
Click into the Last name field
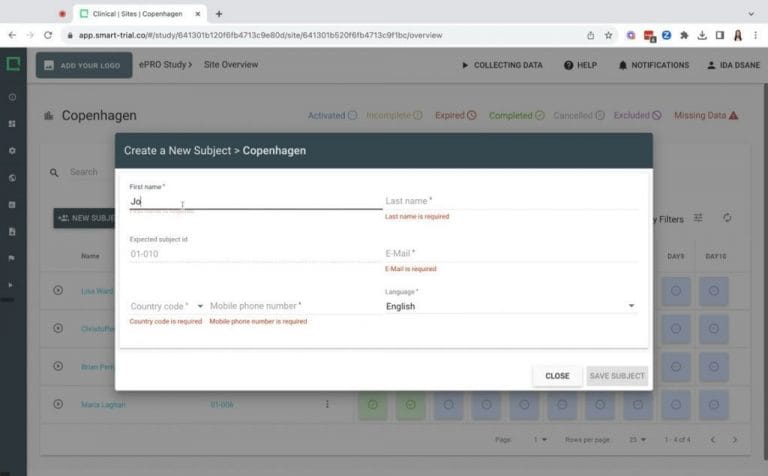(x=510, y=201)
